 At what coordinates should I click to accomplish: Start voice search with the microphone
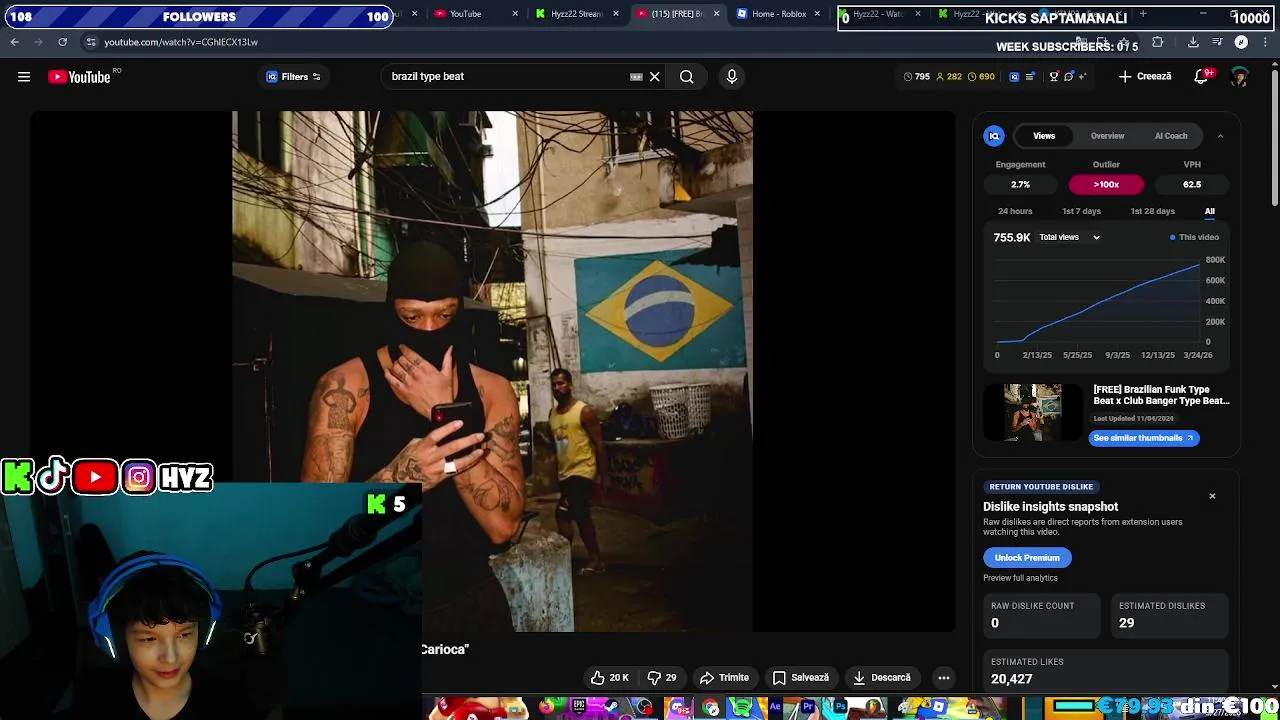(732, 76)
